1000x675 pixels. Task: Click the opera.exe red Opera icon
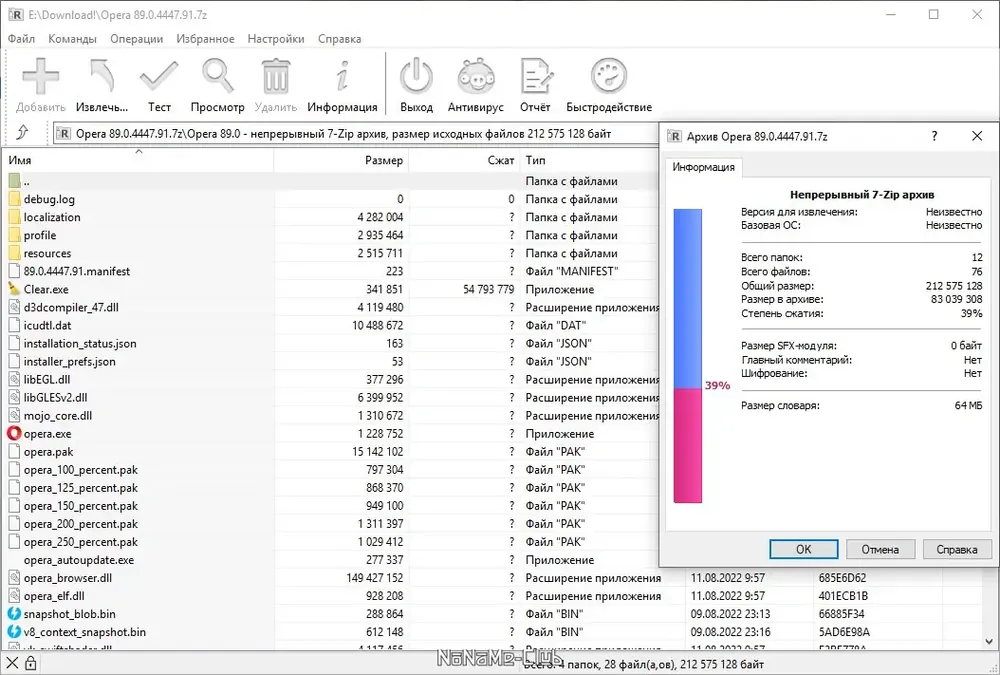(x=14, y=433)
